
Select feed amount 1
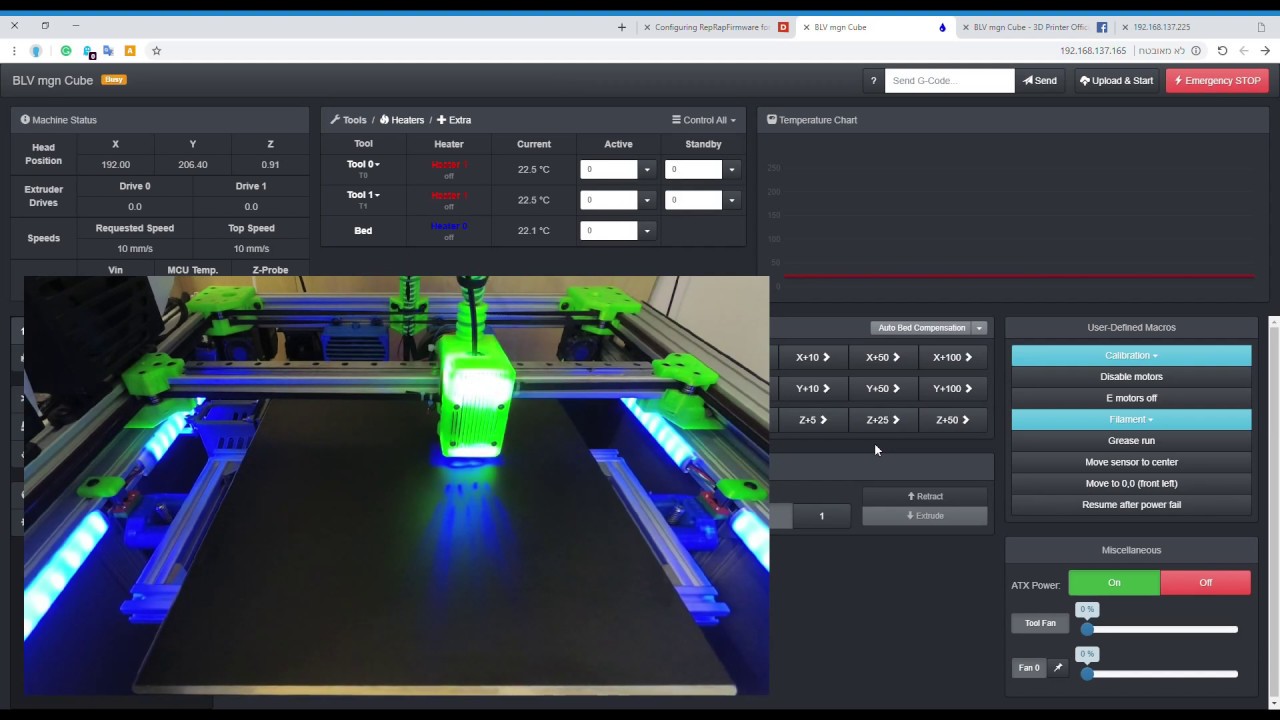click(822, 516)
